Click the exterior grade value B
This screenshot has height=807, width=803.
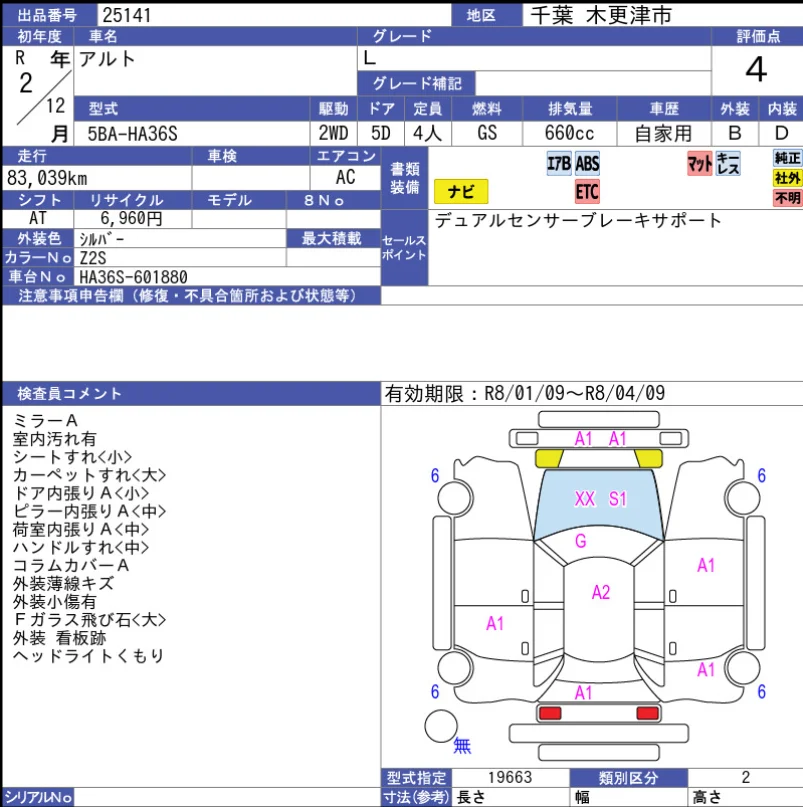point(735,133)
